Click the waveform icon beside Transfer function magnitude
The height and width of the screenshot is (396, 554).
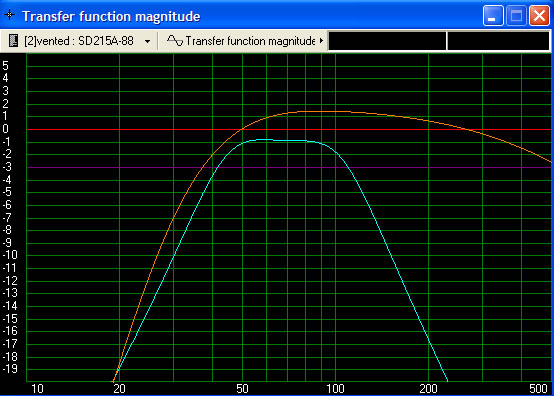(175, 41)
